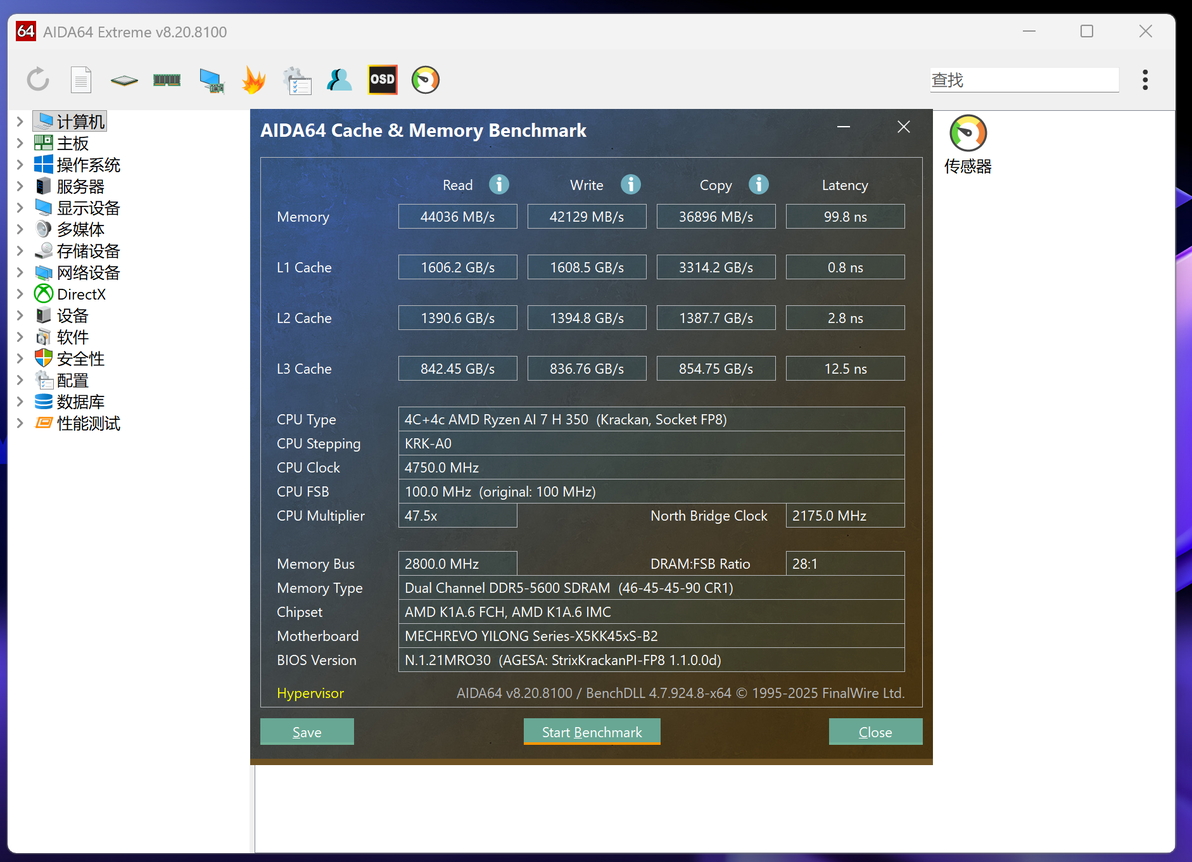Expand the 显示设备 tree node chevron

click(20, 208)
